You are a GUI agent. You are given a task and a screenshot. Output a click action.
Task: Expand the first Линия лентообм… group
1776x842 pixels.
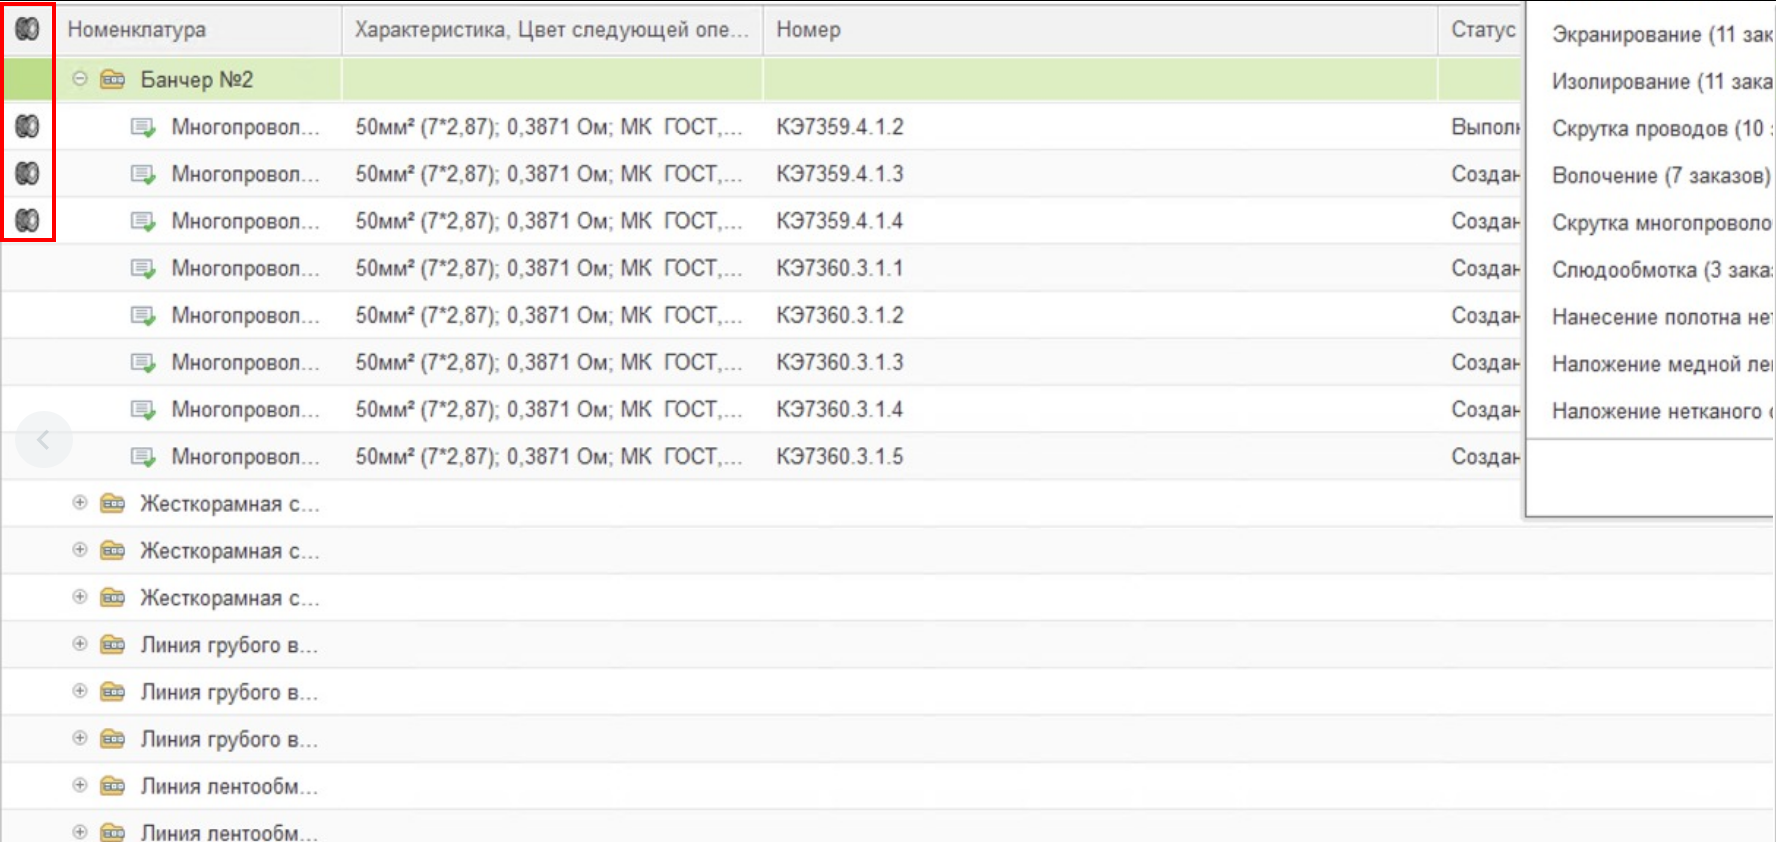[x=80, y=784]
